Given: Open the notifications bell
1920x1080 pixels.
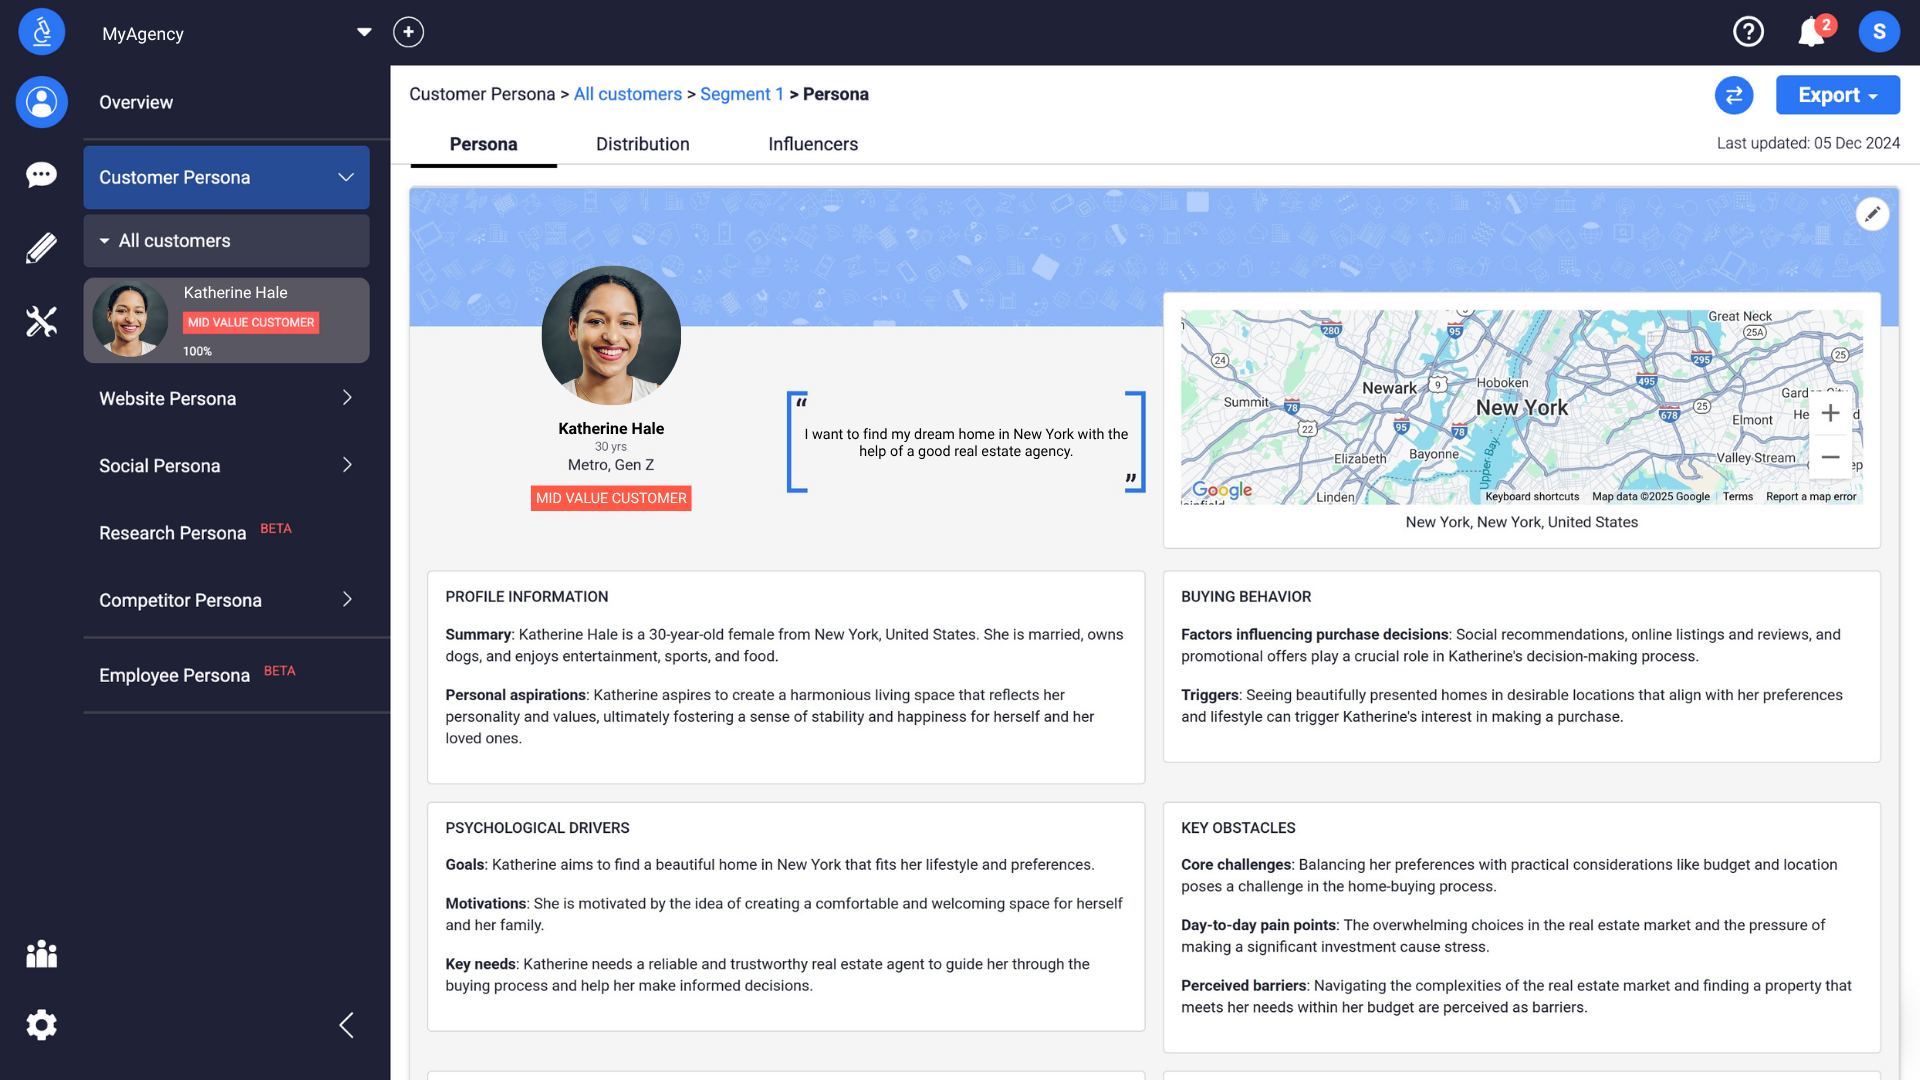Looking at the screenshot, I should click(x=1812, y=32).
